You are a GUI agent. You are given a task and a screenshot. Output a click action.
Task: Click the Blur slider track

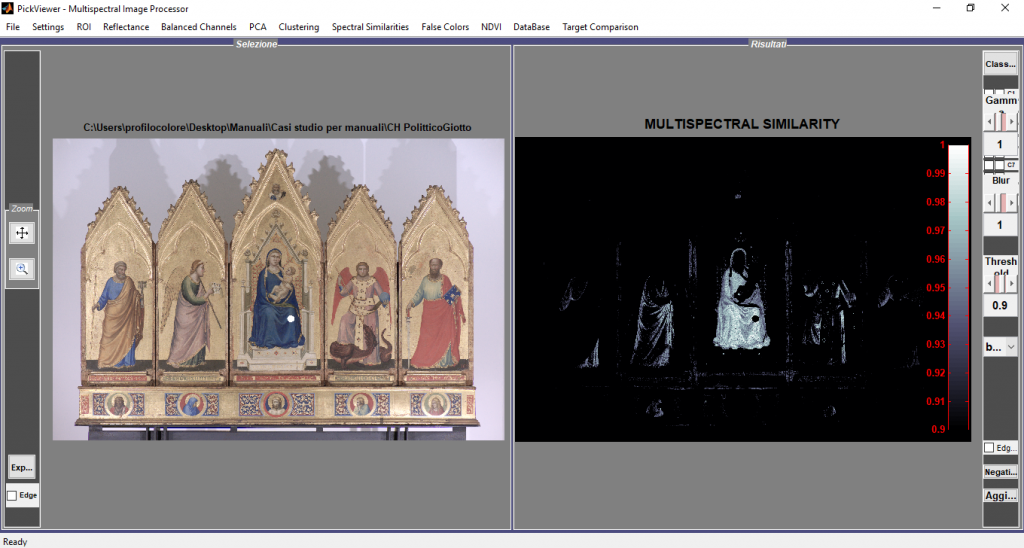click(x=1000, y=202)
